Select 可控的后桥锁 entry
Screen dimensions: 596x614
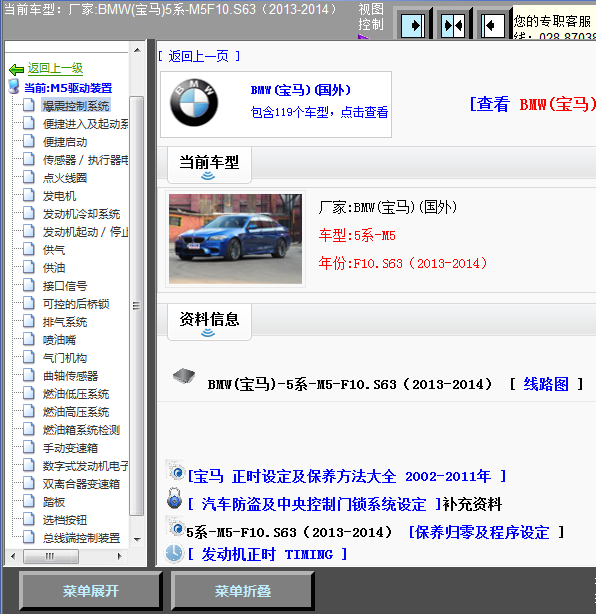pos(76,304)
